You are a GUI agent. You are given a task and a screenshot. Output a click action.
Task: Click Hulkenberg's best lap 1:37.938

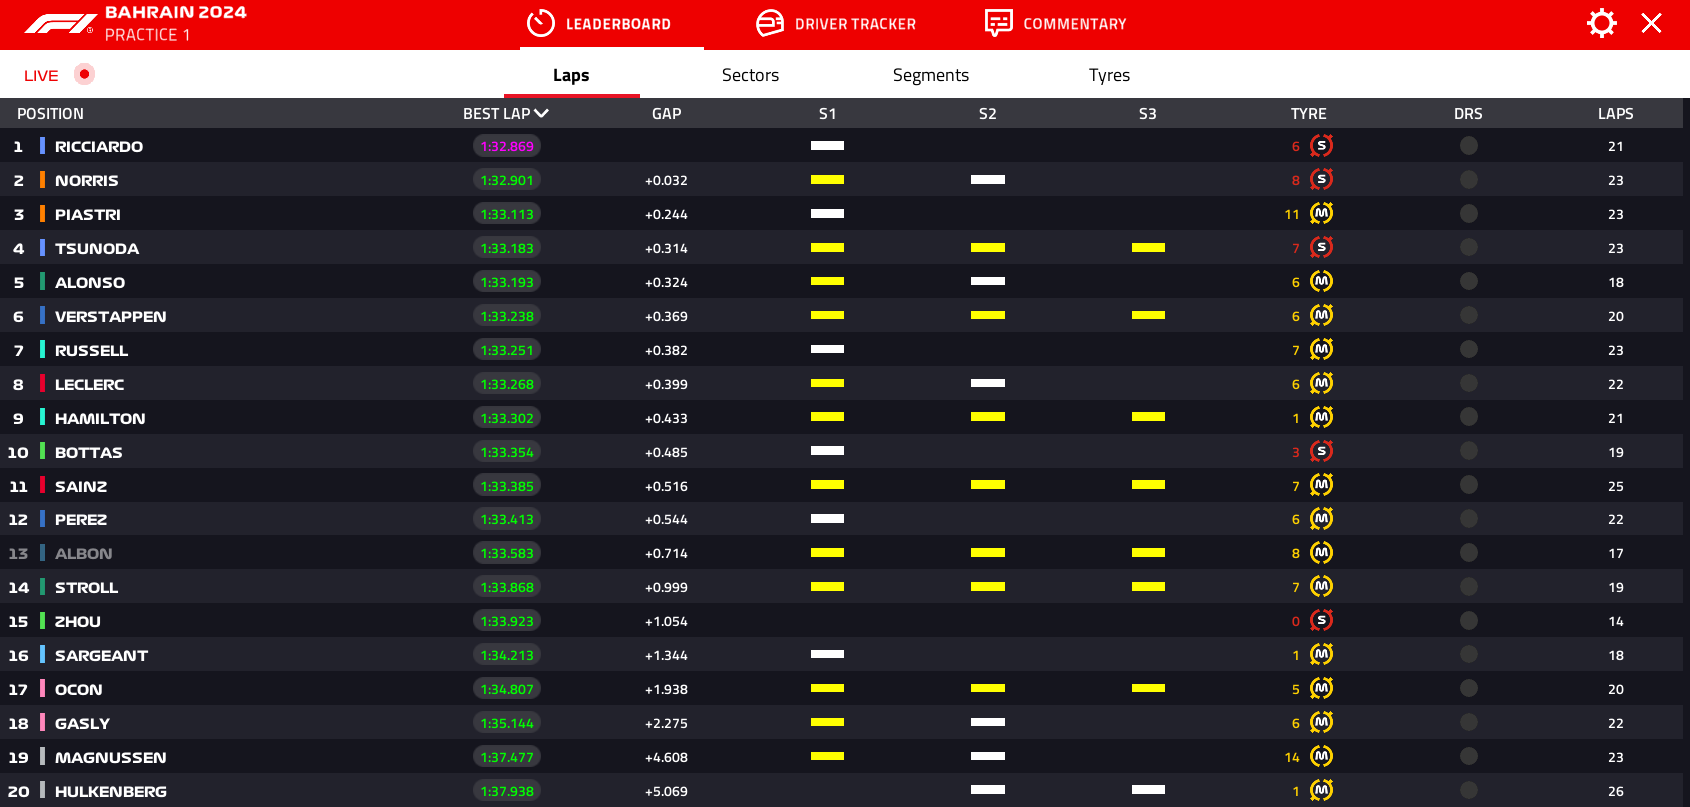click(507, 791)
